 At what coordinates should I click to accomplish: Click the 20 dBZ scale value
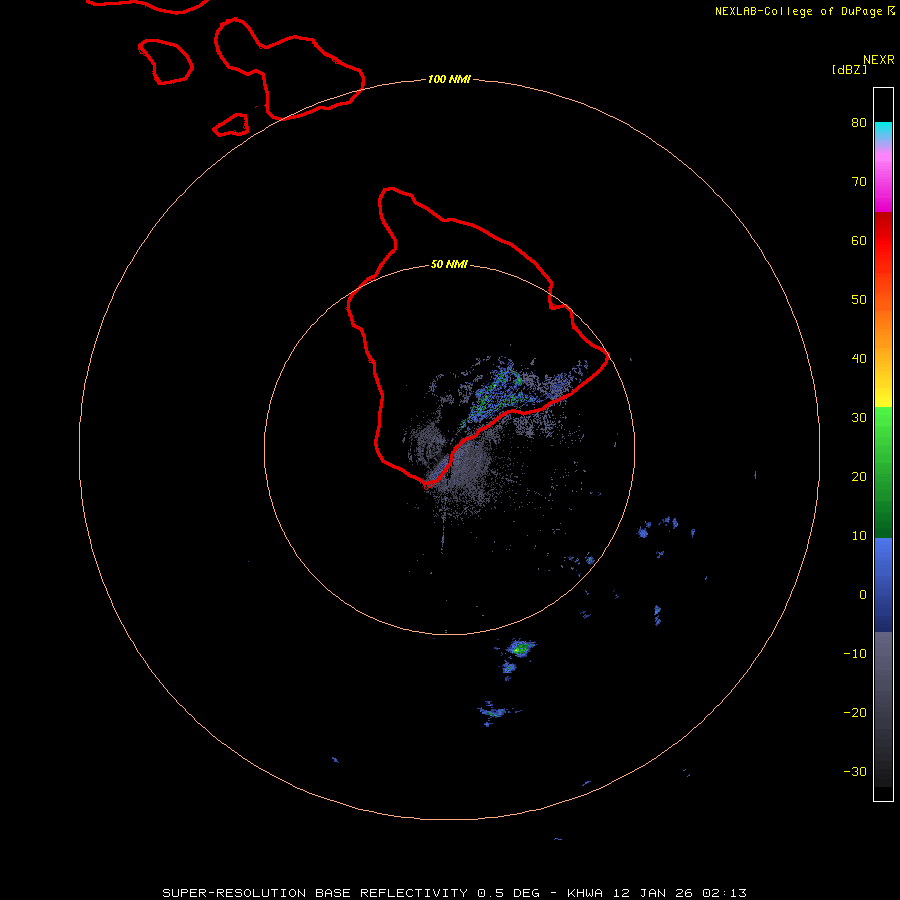859,476
